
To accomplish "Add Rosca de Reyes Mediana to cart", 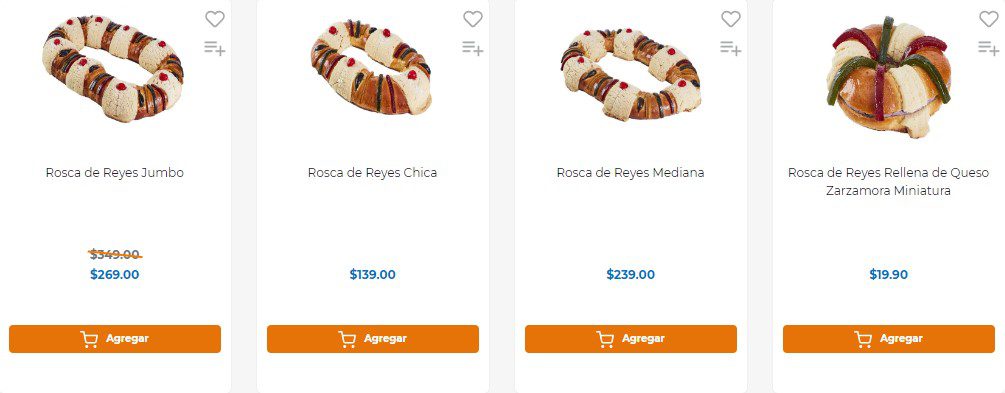I will 631,339.
